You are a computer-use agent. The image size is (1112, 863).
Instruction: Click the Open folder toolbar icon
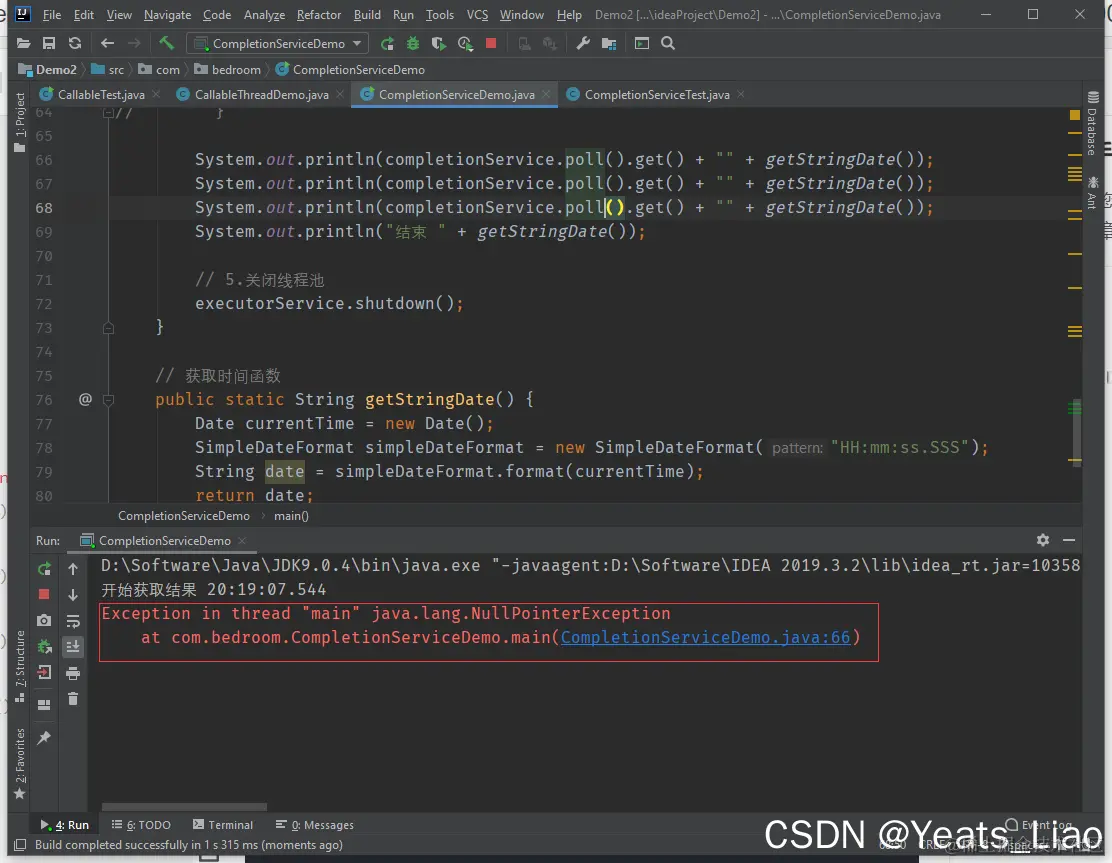(23, 43)
